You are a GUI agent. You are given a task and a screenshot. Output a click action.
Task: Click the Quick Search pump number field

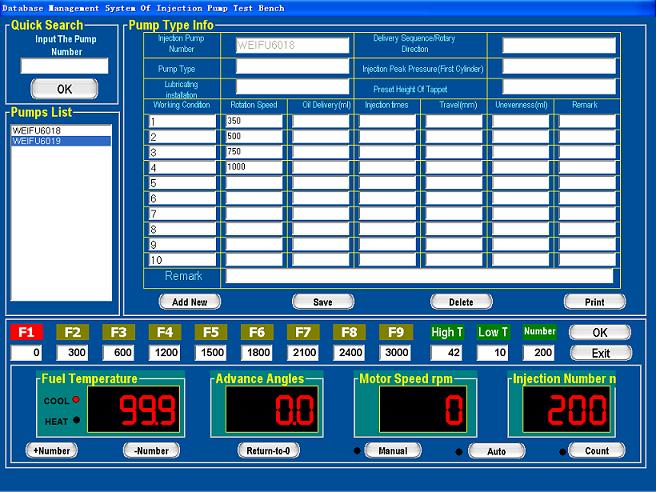click(64, 66)
